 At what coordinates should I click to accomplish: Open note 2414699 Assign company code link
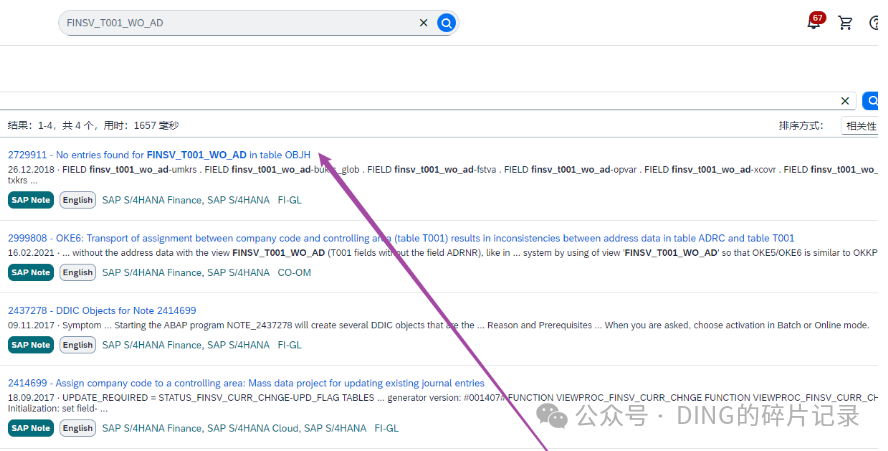(x=246, y=383)
